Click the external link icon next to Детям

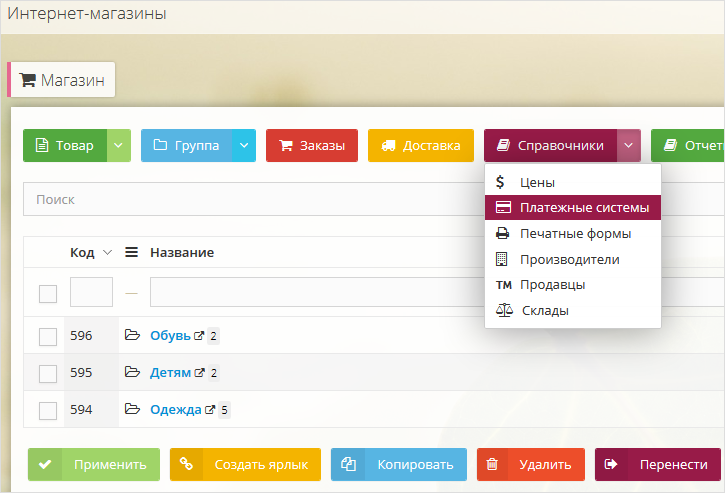(200, 373)
